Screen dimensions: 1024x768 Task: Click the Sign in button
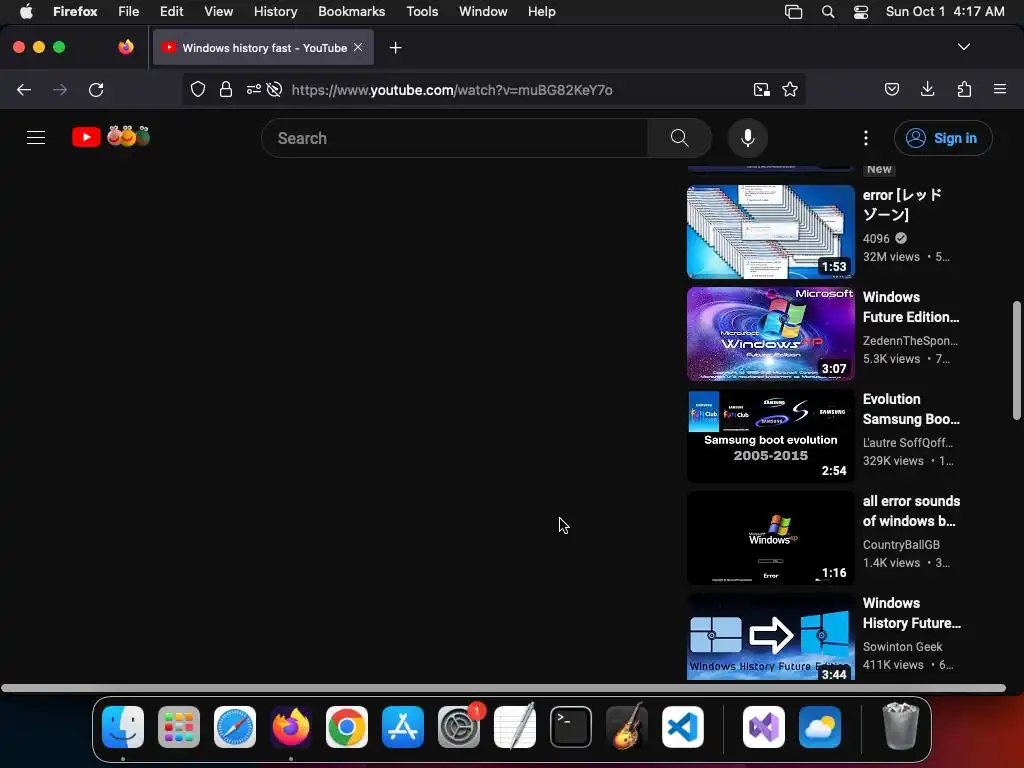(x=943, y=138)
